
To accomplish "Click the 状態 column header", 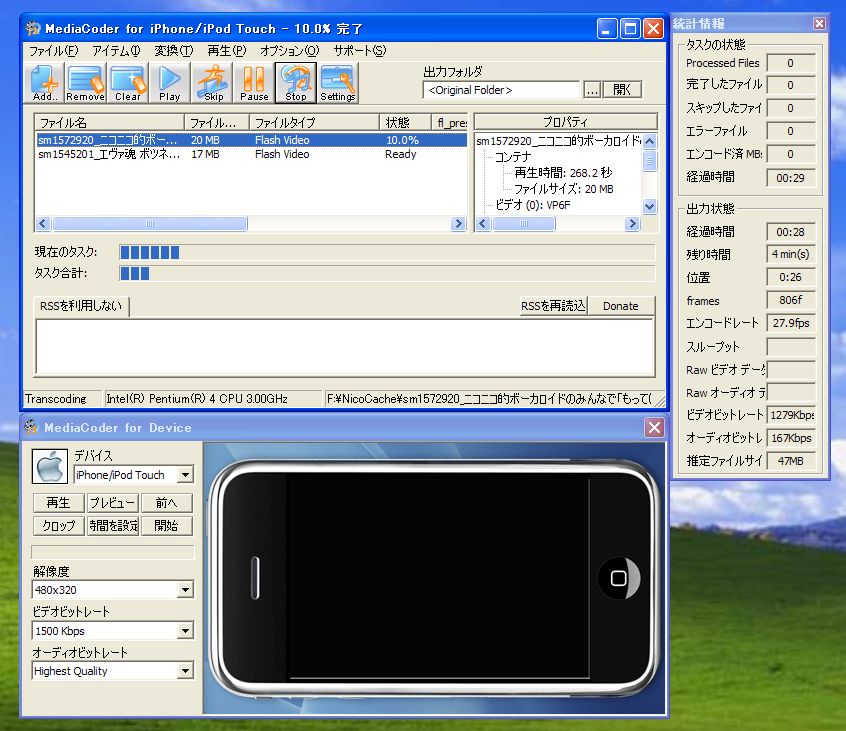I will (405, 122).
